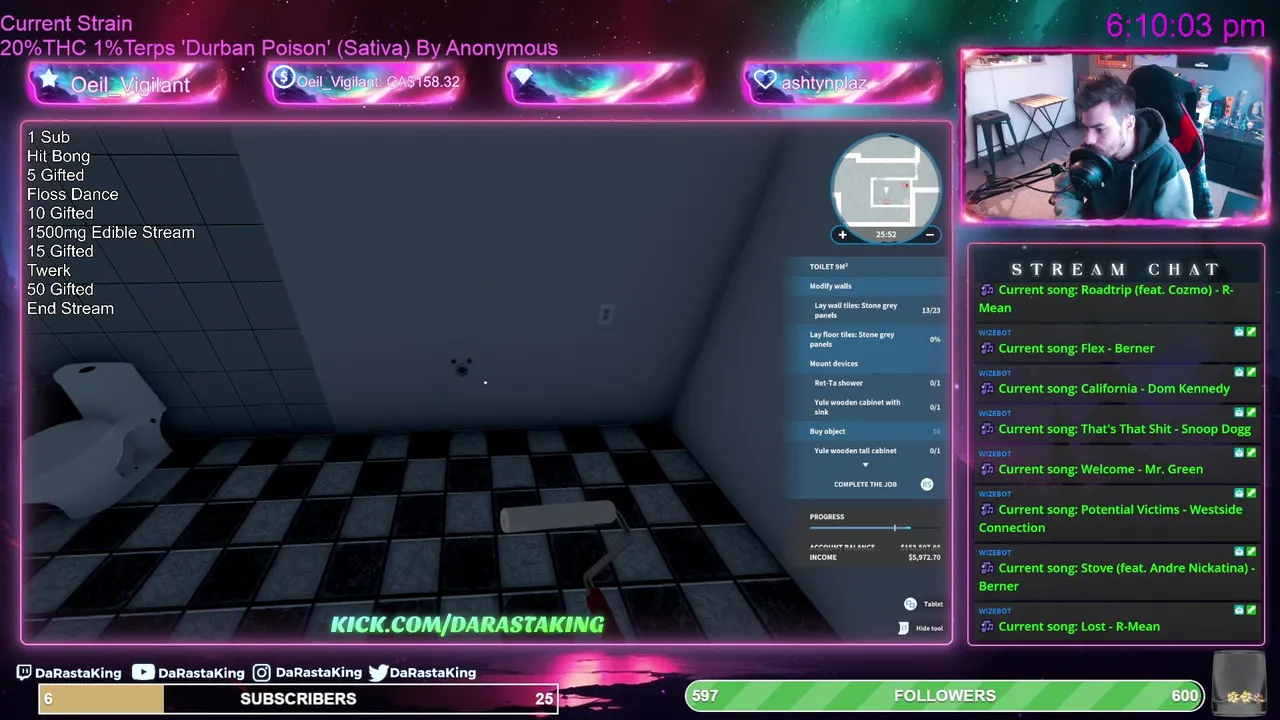The width and height of the screenshot is (1280, 720).
Task: Click music note icon on Lost - R-Mean message
Action: (987, 627)
